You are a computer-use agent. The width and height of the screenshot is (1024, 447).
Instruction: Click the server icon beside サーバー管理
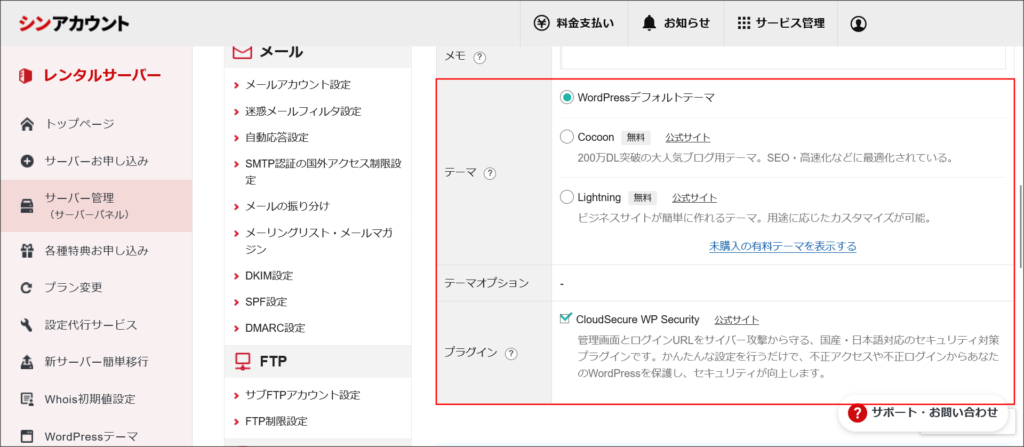point(27,206)
